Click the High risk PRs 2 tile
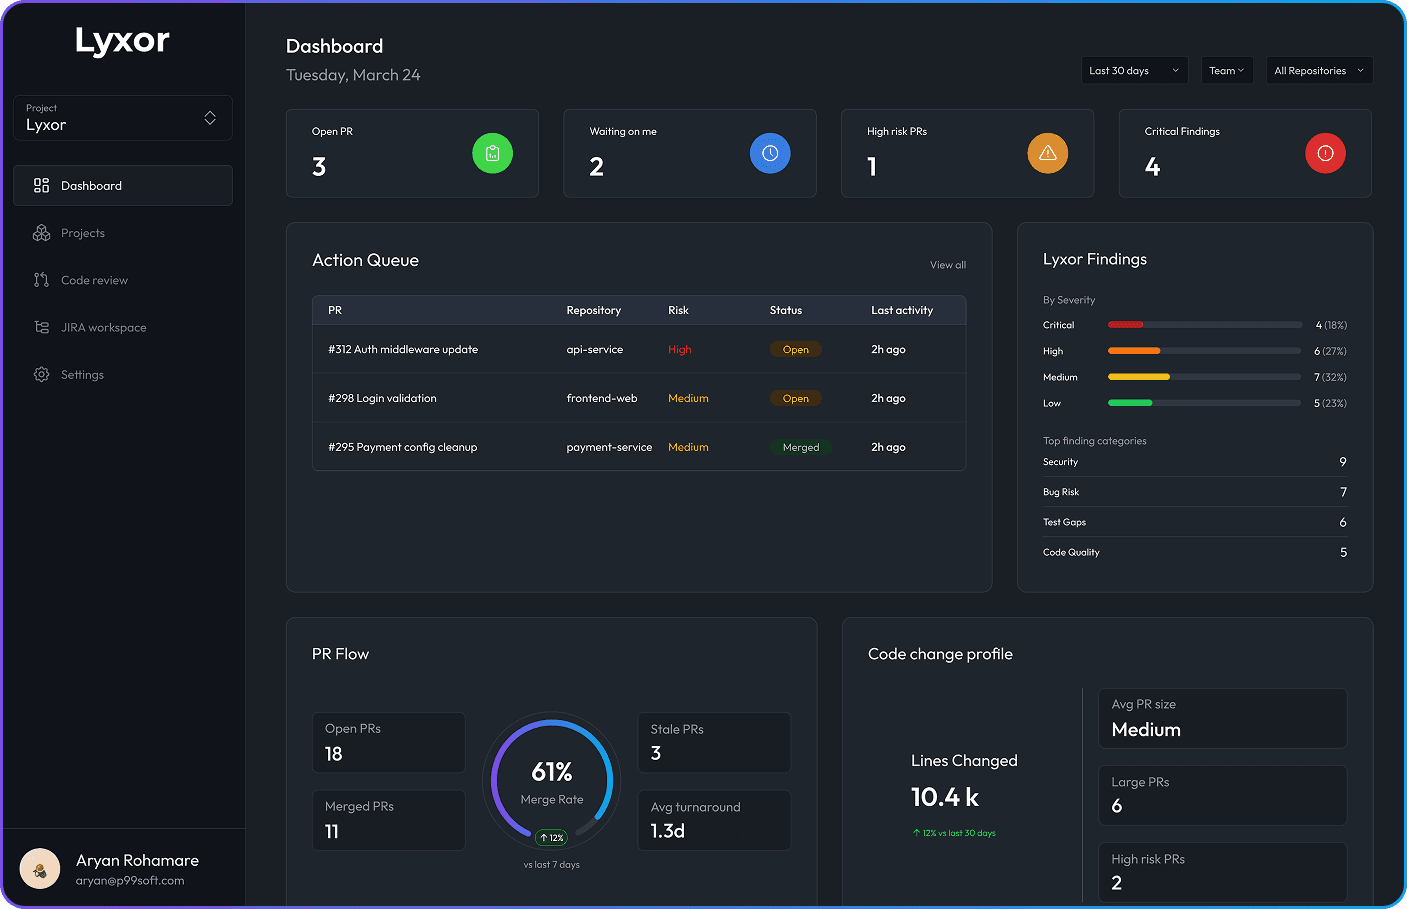1407x909 pixels. point(1223,872)
